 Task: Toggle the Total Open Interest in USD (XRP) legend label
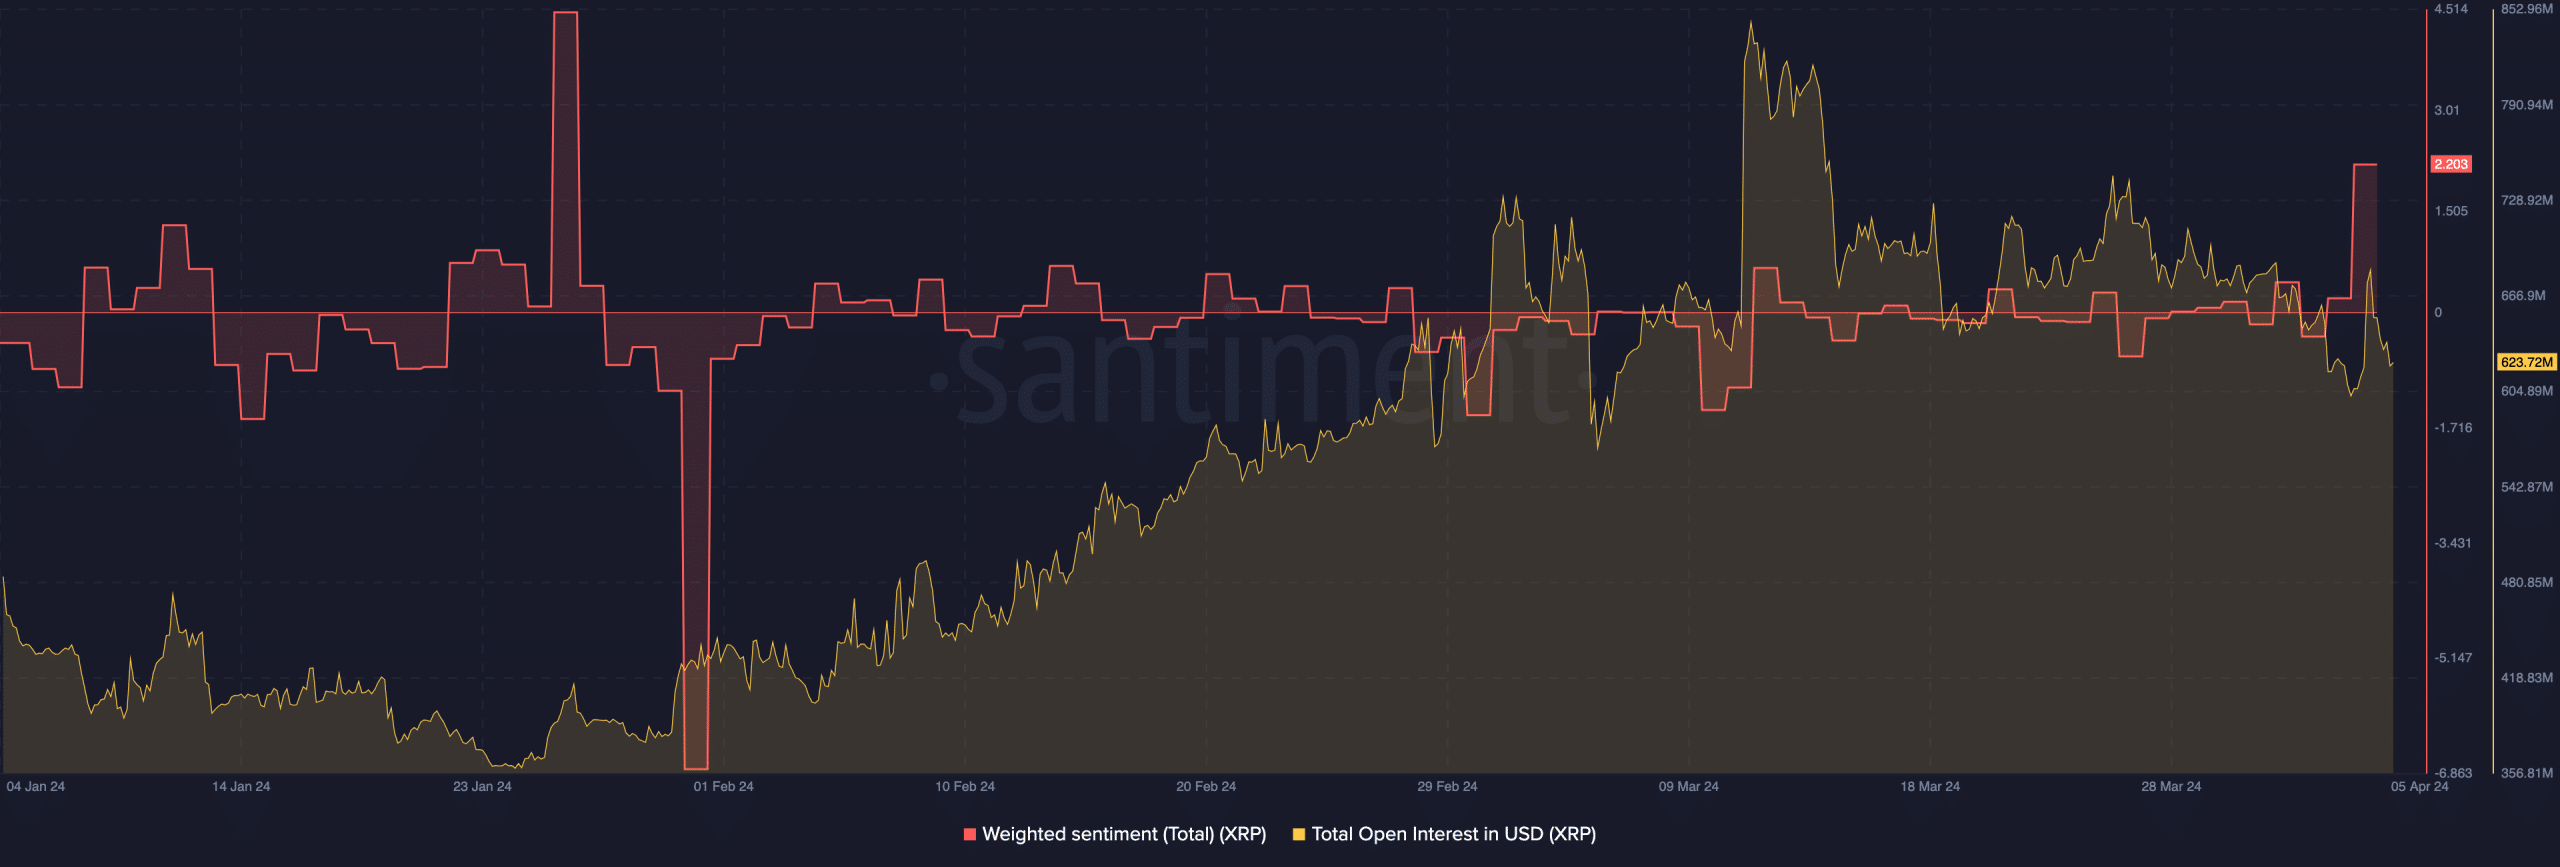coord(1453,834)
